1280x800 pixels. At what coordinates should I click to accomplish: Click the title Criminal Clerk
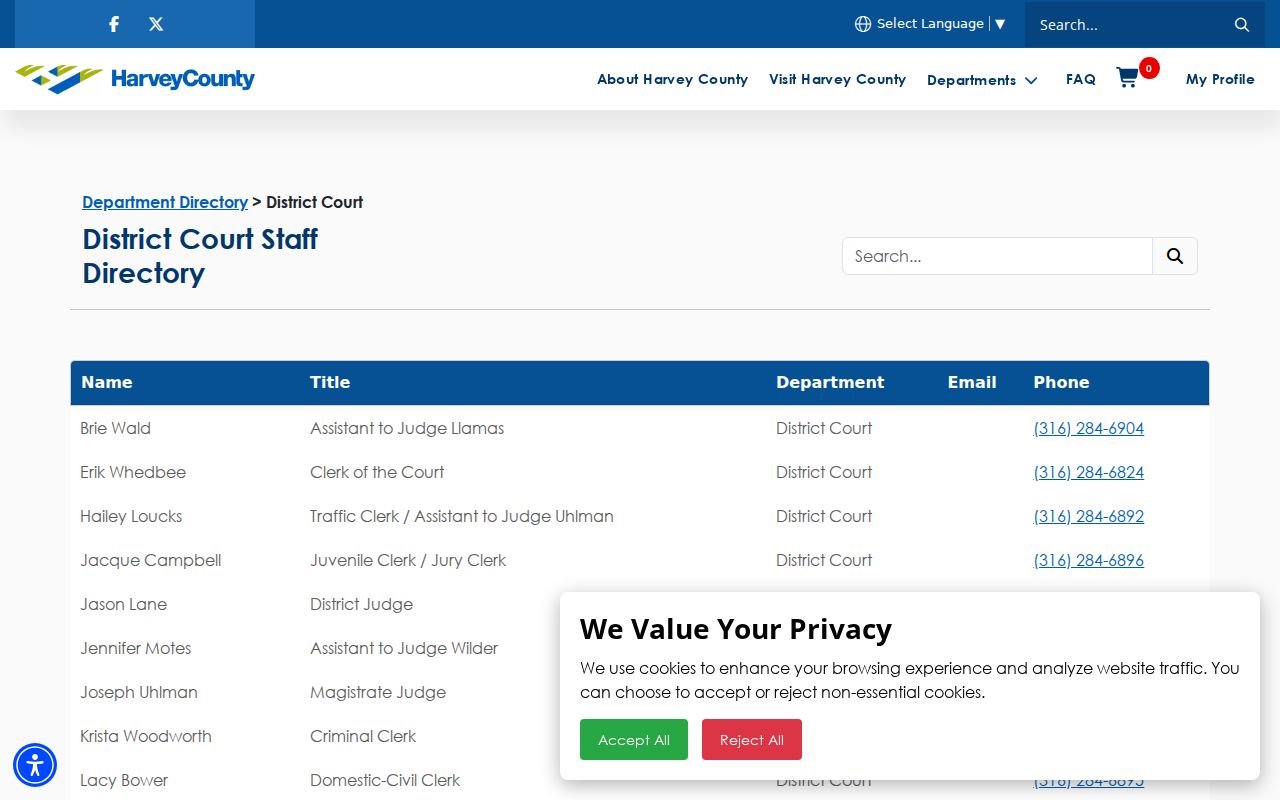(x=363, y=736)
